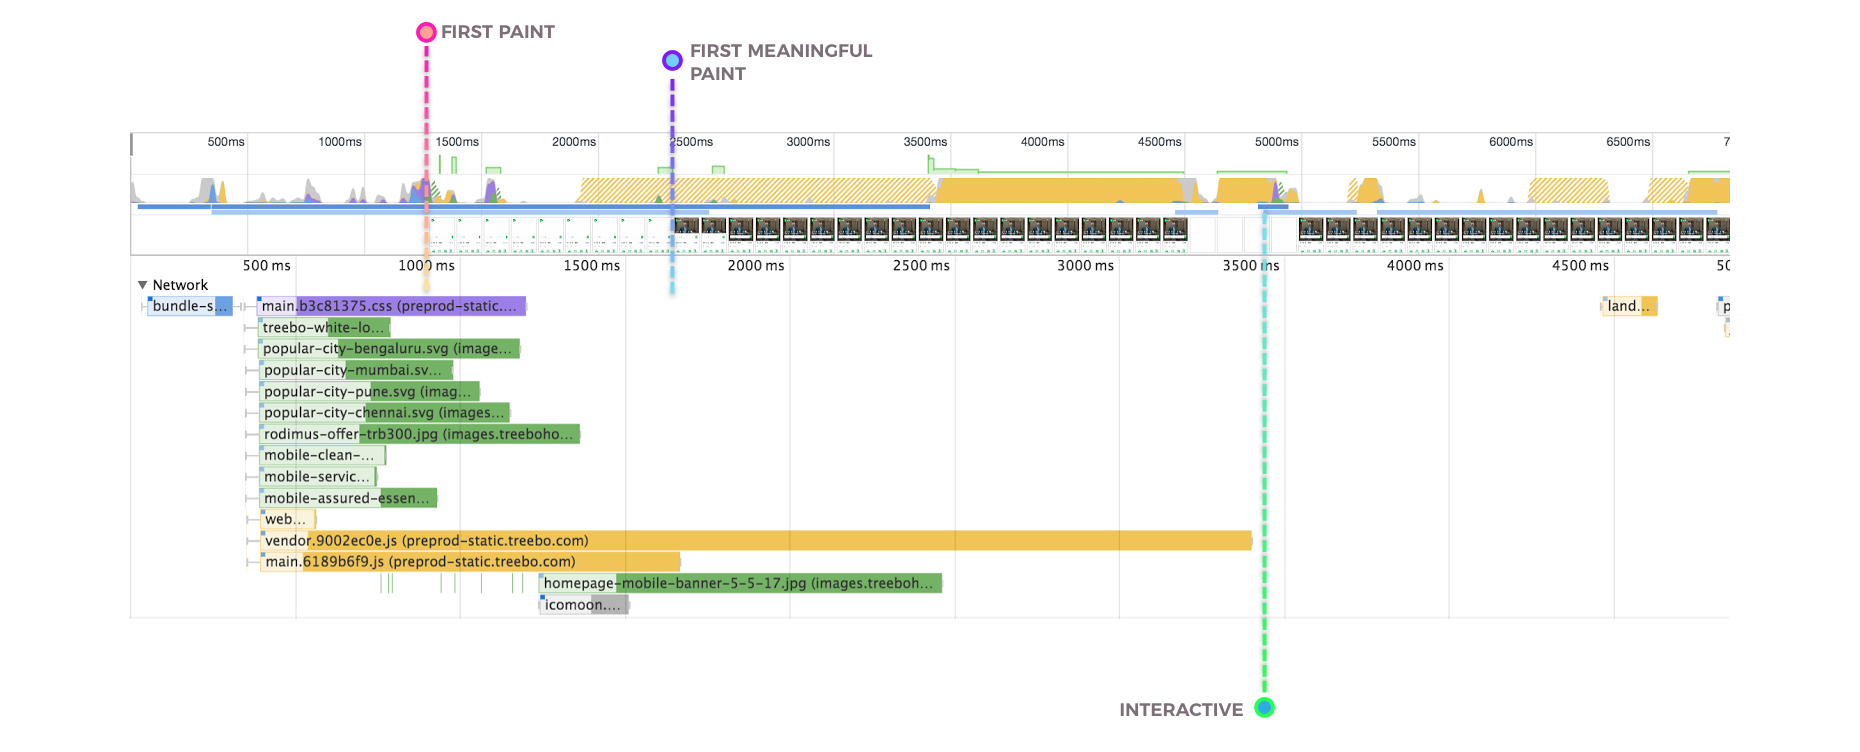The image size is (1860, 752).
Task: Click the icomoon font request bar
Action: pyautogui.click(x=584, y=605)
